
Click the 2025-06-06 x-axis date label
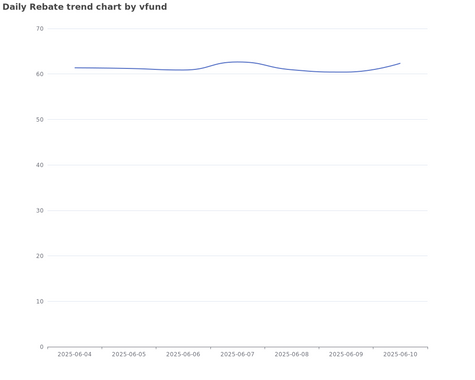click(183, 354)
